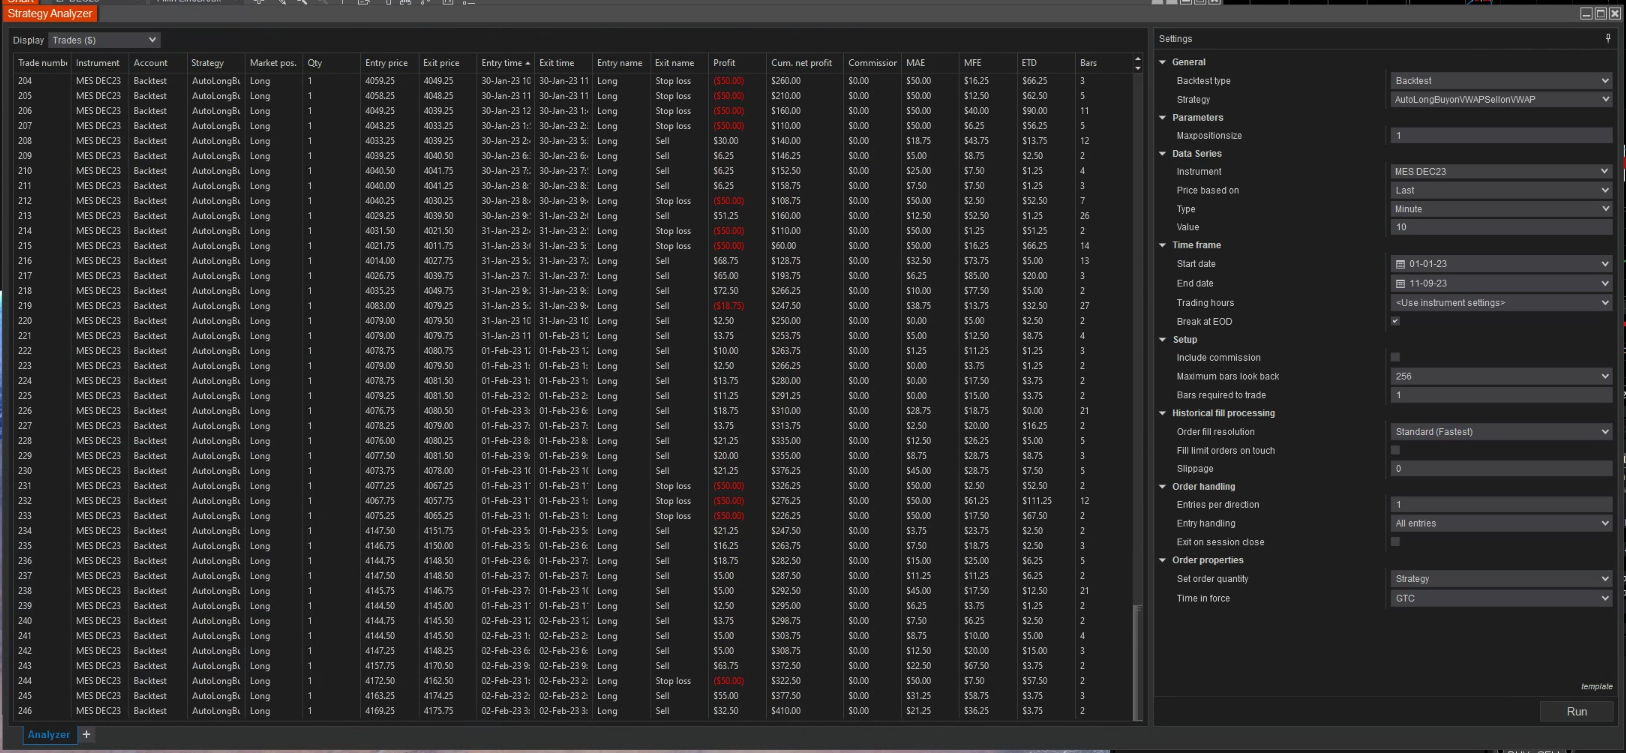This screenshot has width=1626, height=753.
Task: Collapse the Time frame section
Action: [x=1163, y=245]
